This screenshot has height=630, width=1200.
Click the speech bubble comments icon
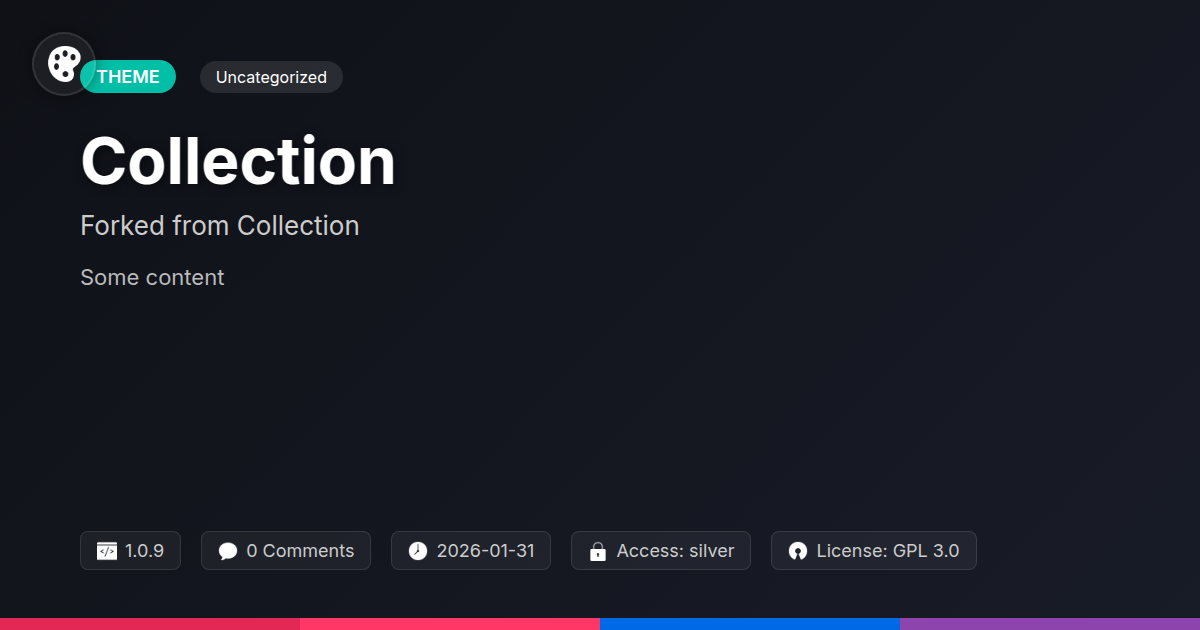point(228,551)
